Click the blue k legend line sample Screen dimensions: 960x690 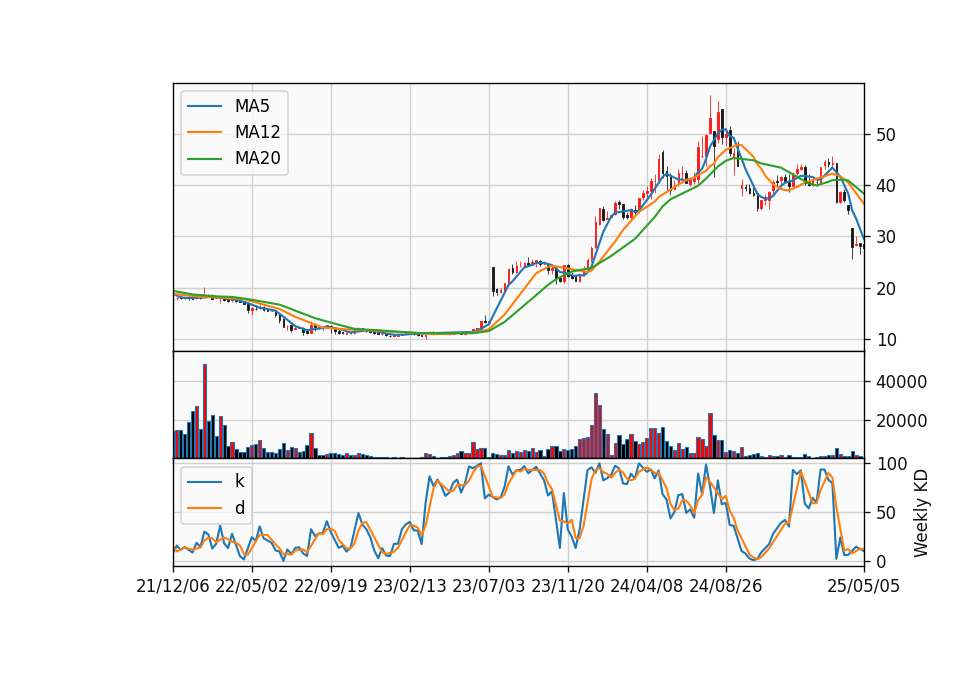tap(204, 482)
